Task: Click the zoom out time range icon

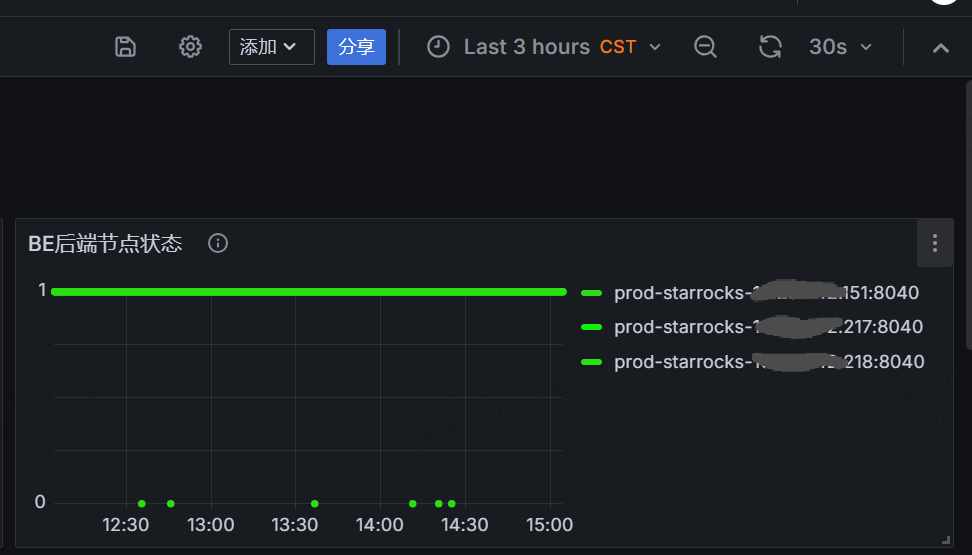Action: 706,47
